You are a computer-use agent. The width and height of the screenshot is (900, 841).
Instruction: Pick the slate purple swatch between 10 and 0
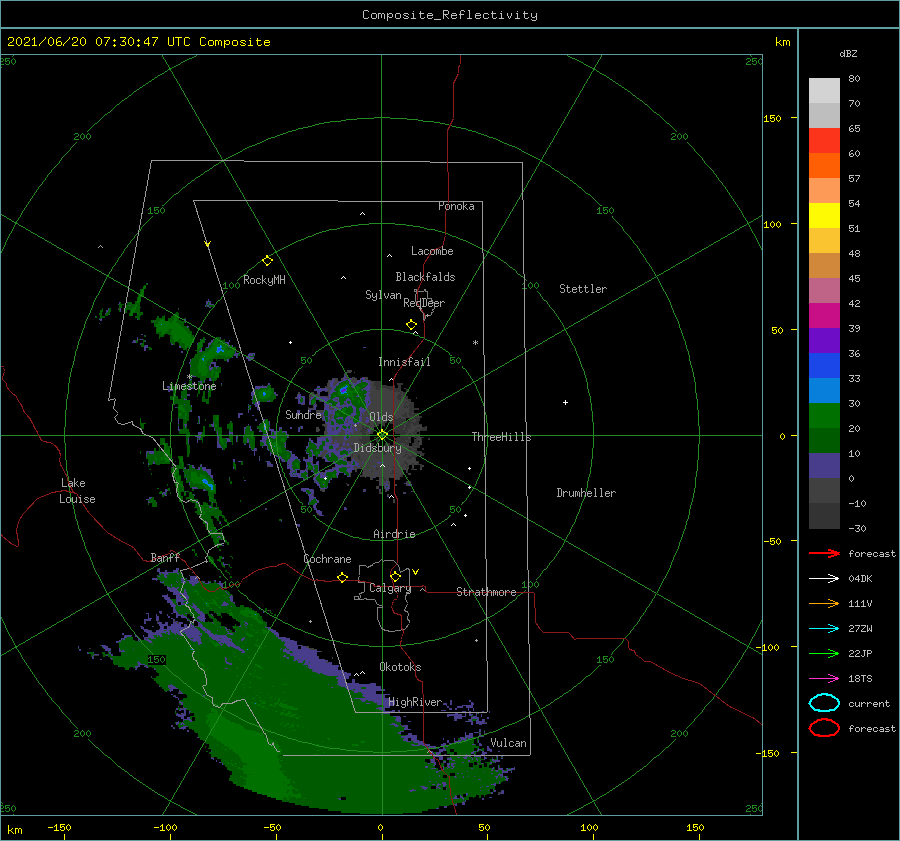coord(824,465)
